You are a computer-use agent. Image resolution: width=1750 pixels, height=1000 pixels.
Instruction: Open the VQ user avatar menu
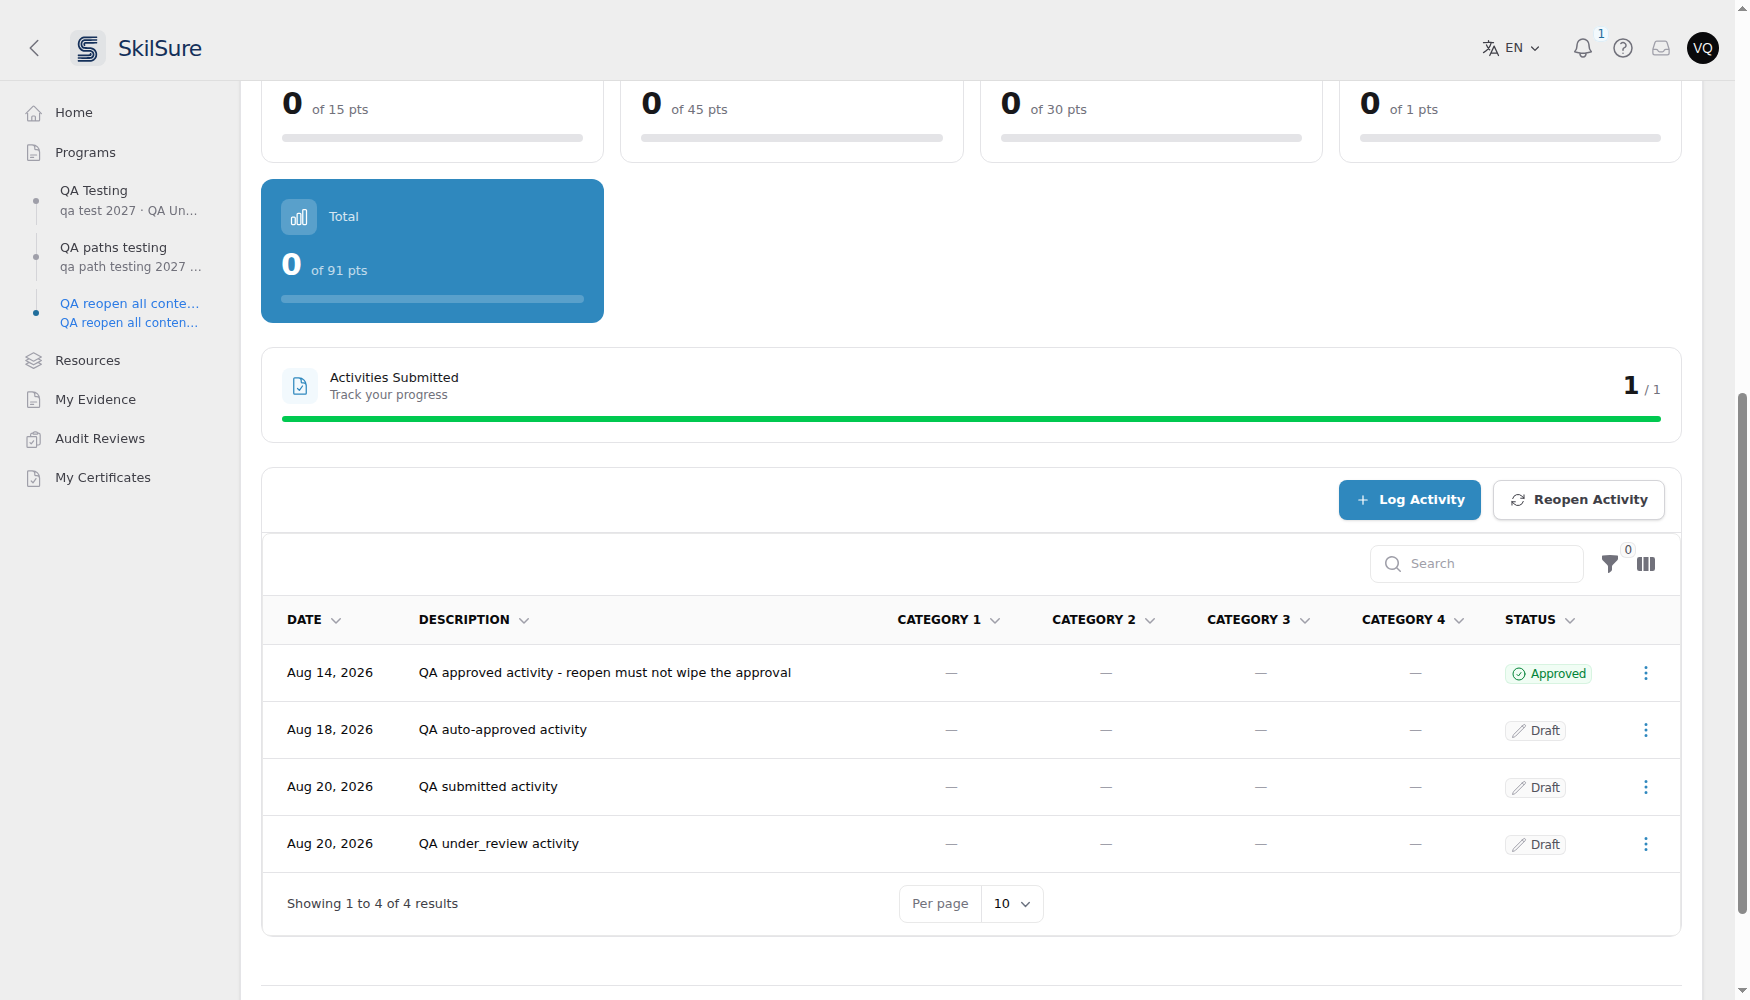point(1703,48)
